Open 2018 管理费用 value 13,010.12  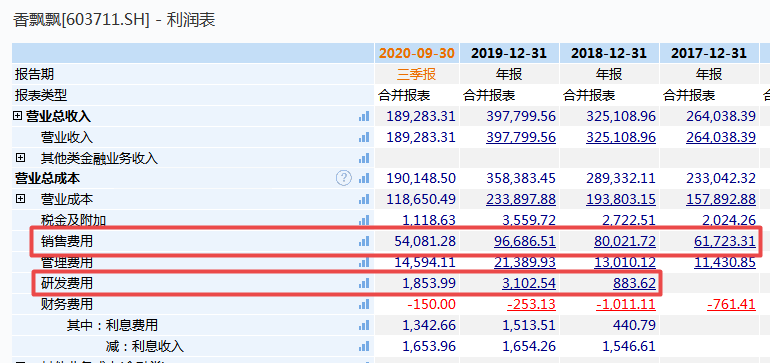pos(625,262)
